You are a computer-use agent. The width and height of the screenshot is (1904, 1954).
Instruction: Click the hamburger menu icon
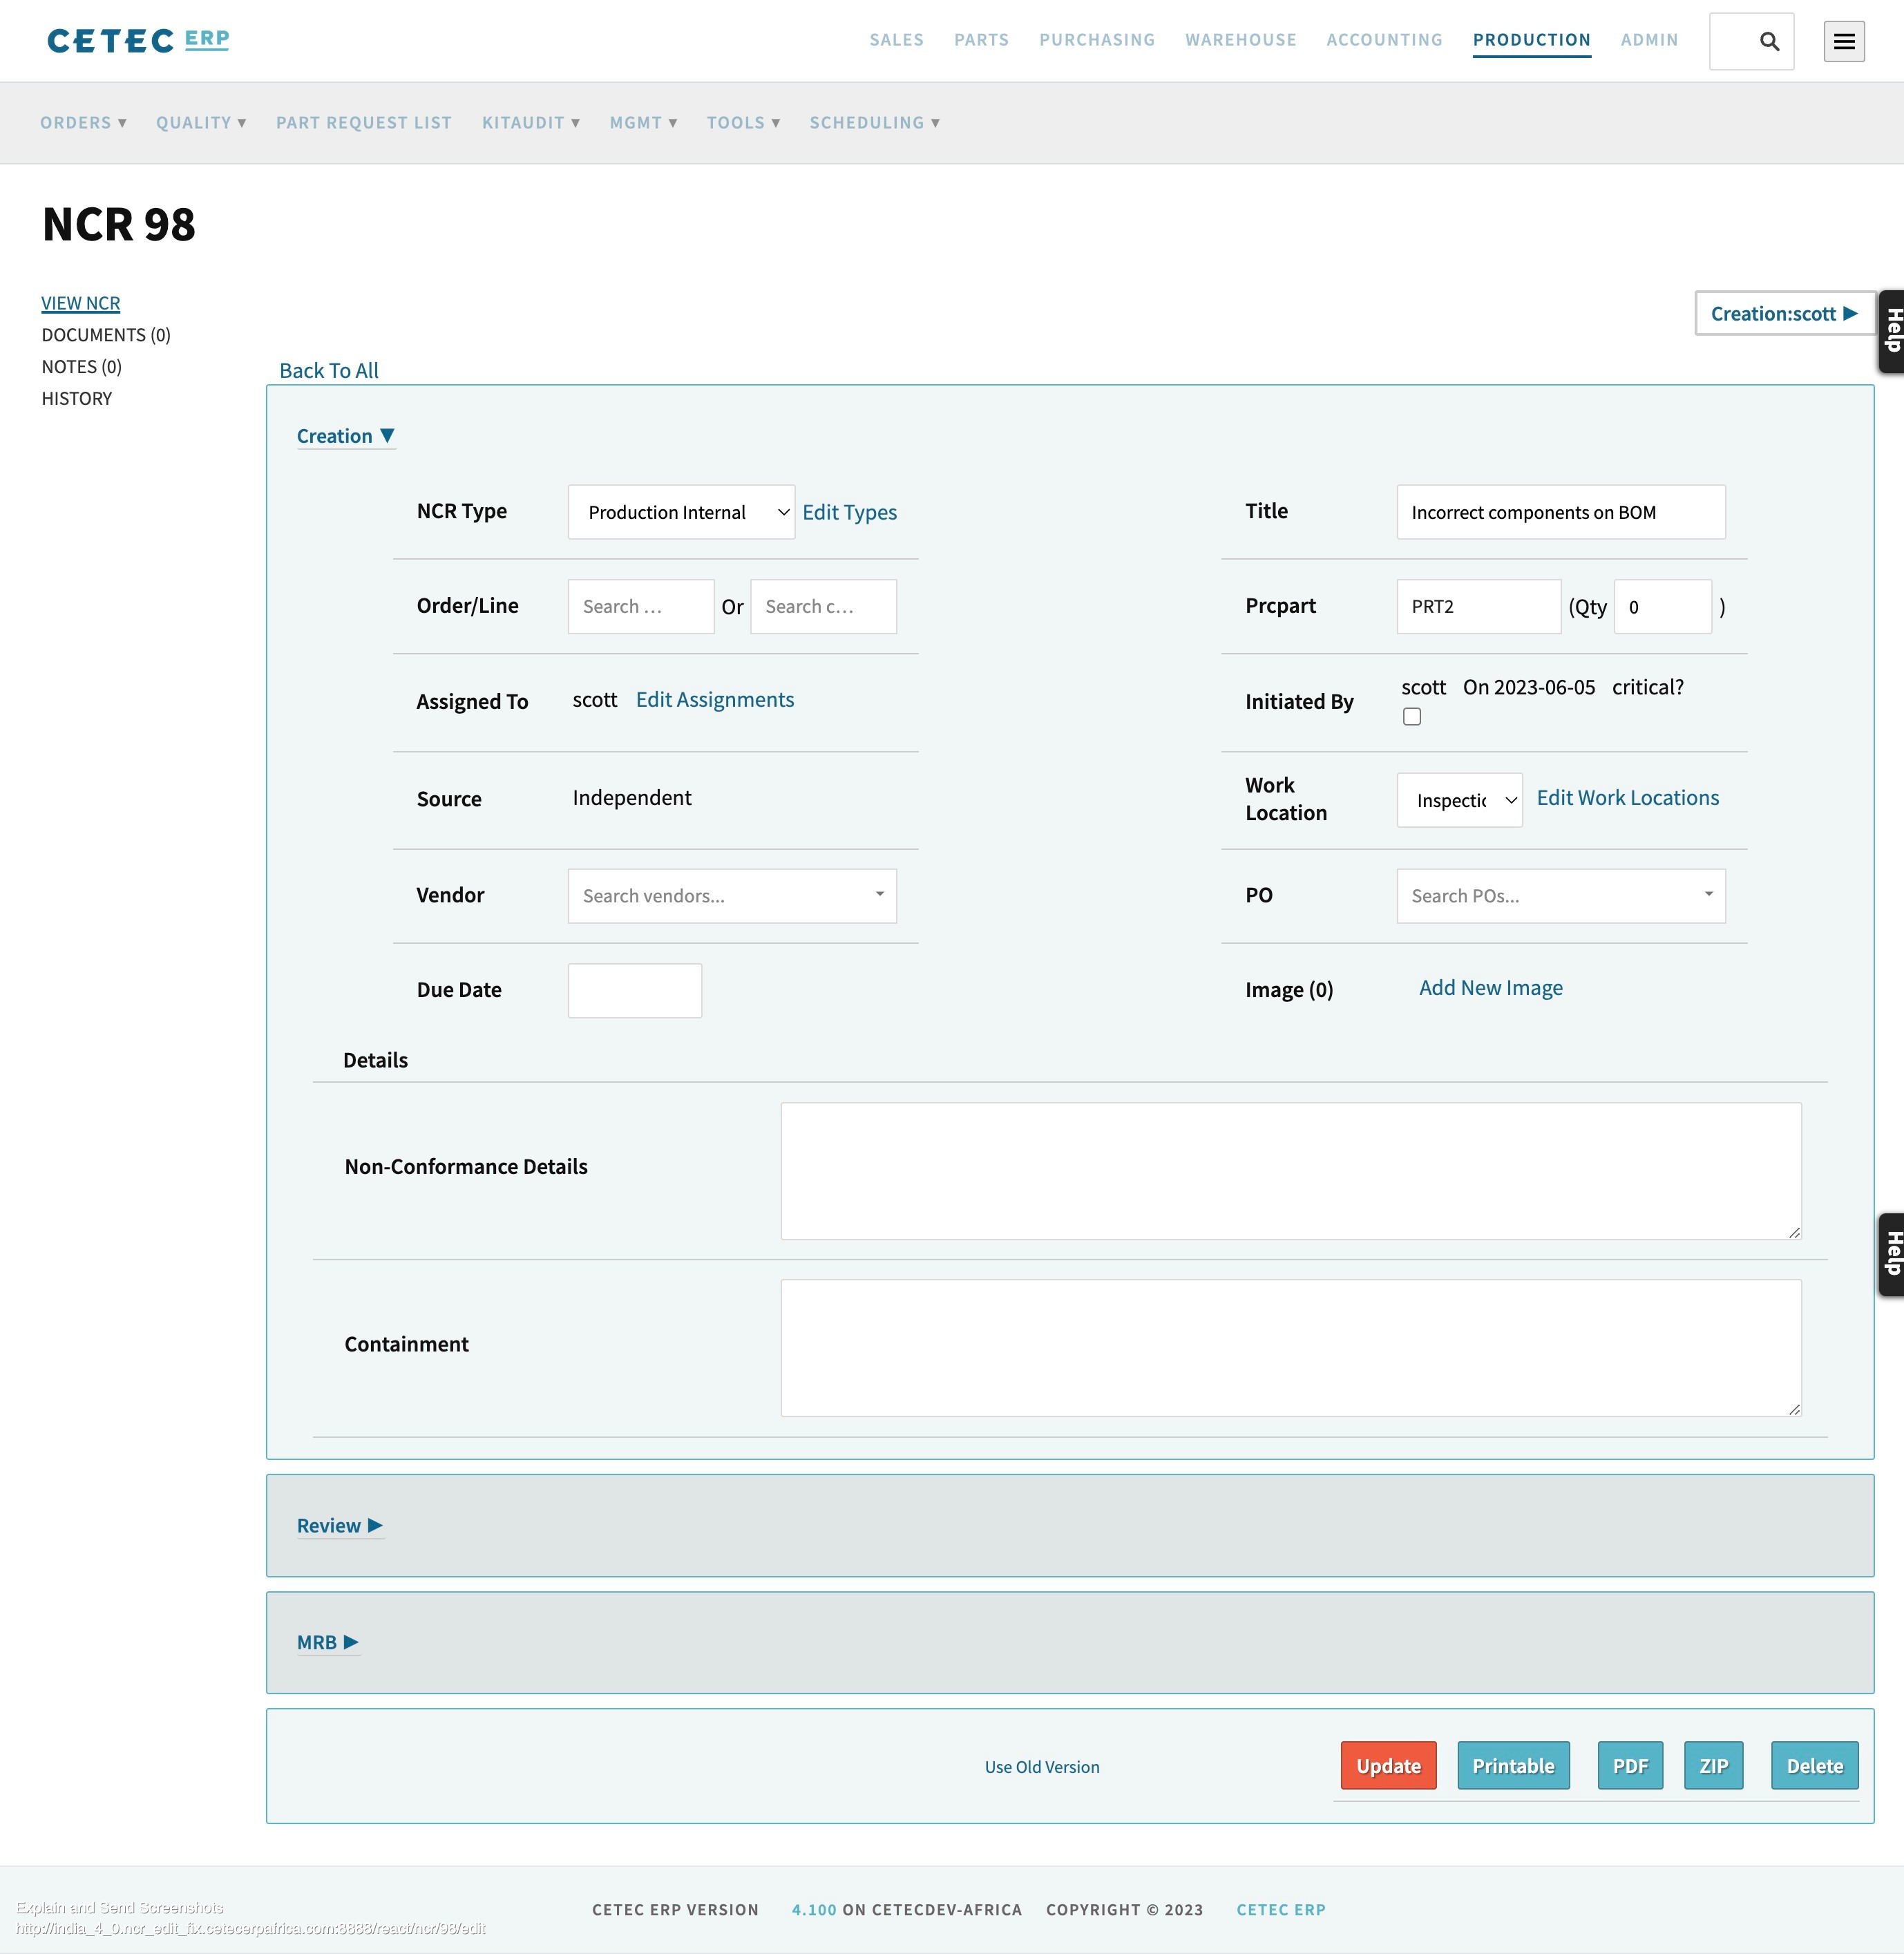coord(1845,40)
